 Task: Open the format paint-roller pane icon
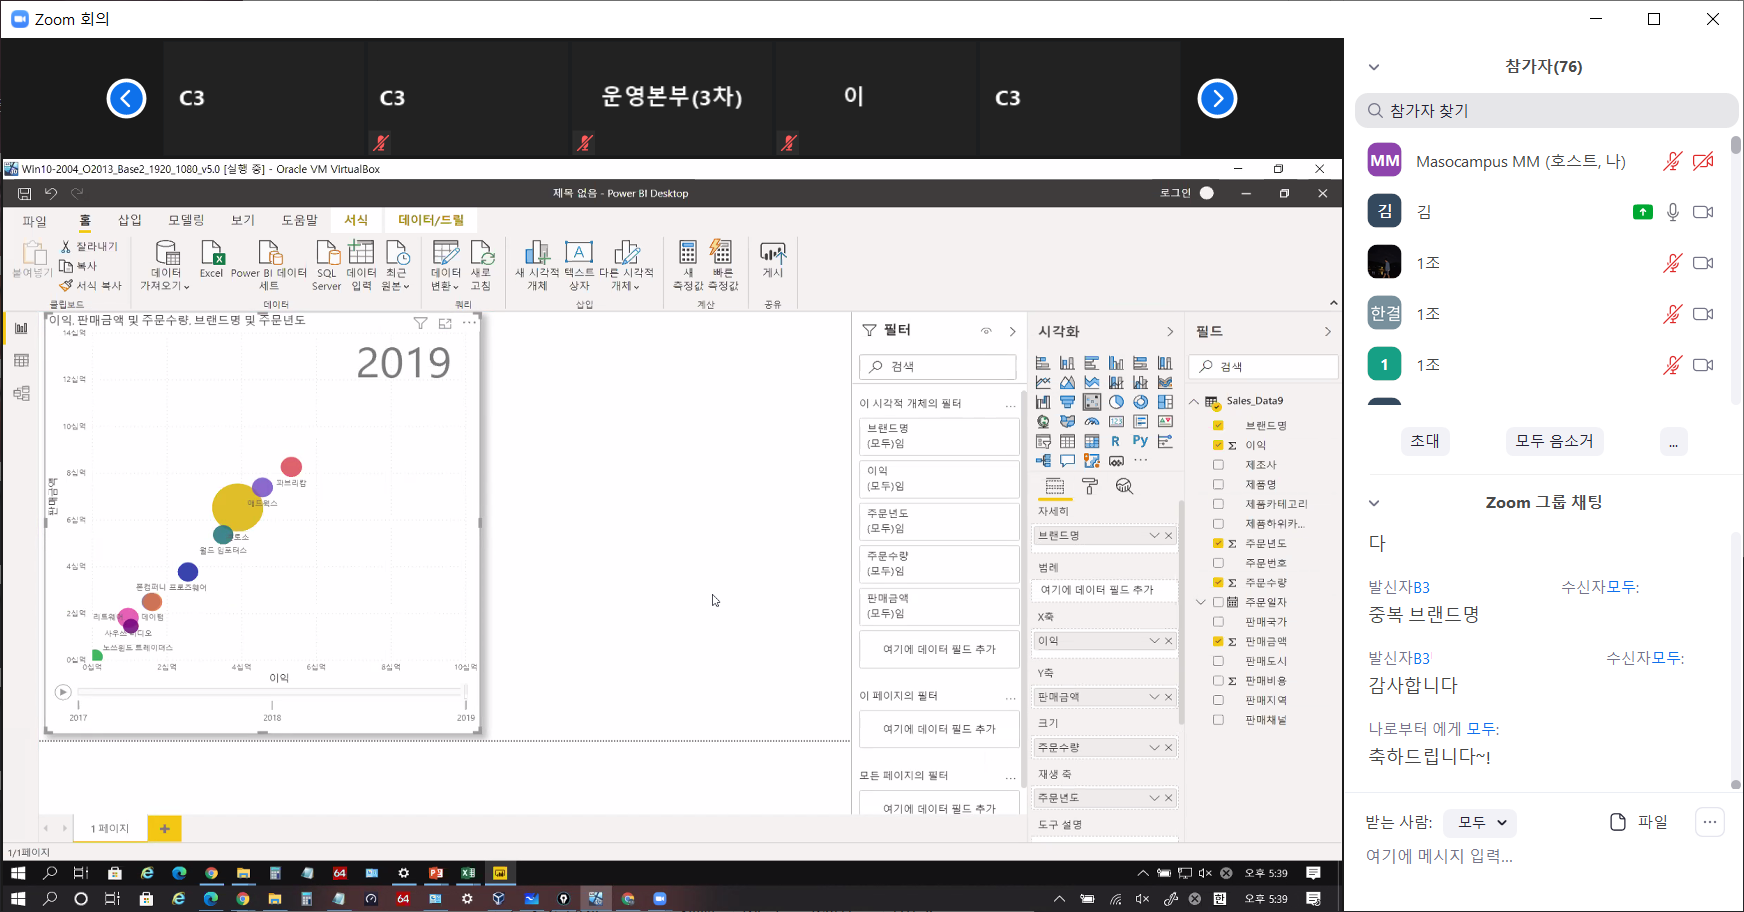click(1090, 486)
